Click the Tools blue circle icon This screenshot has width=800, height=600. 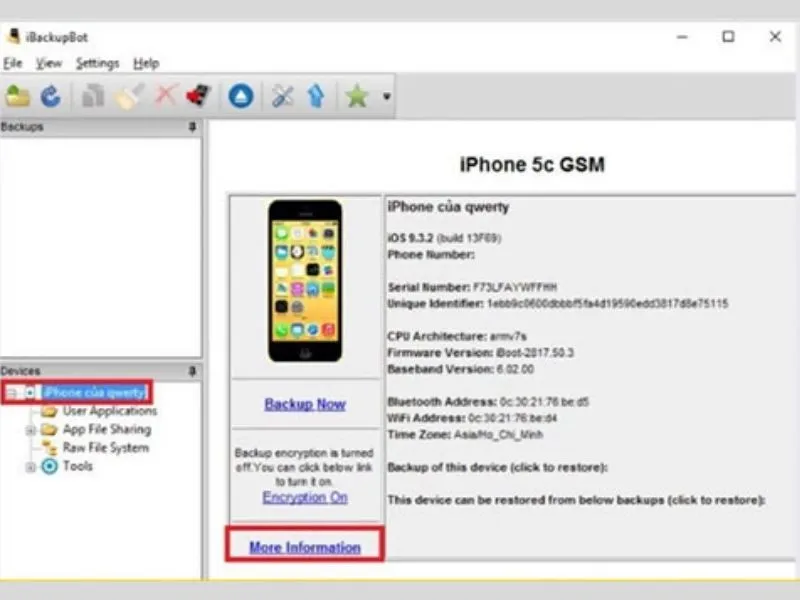pos(49,466)
